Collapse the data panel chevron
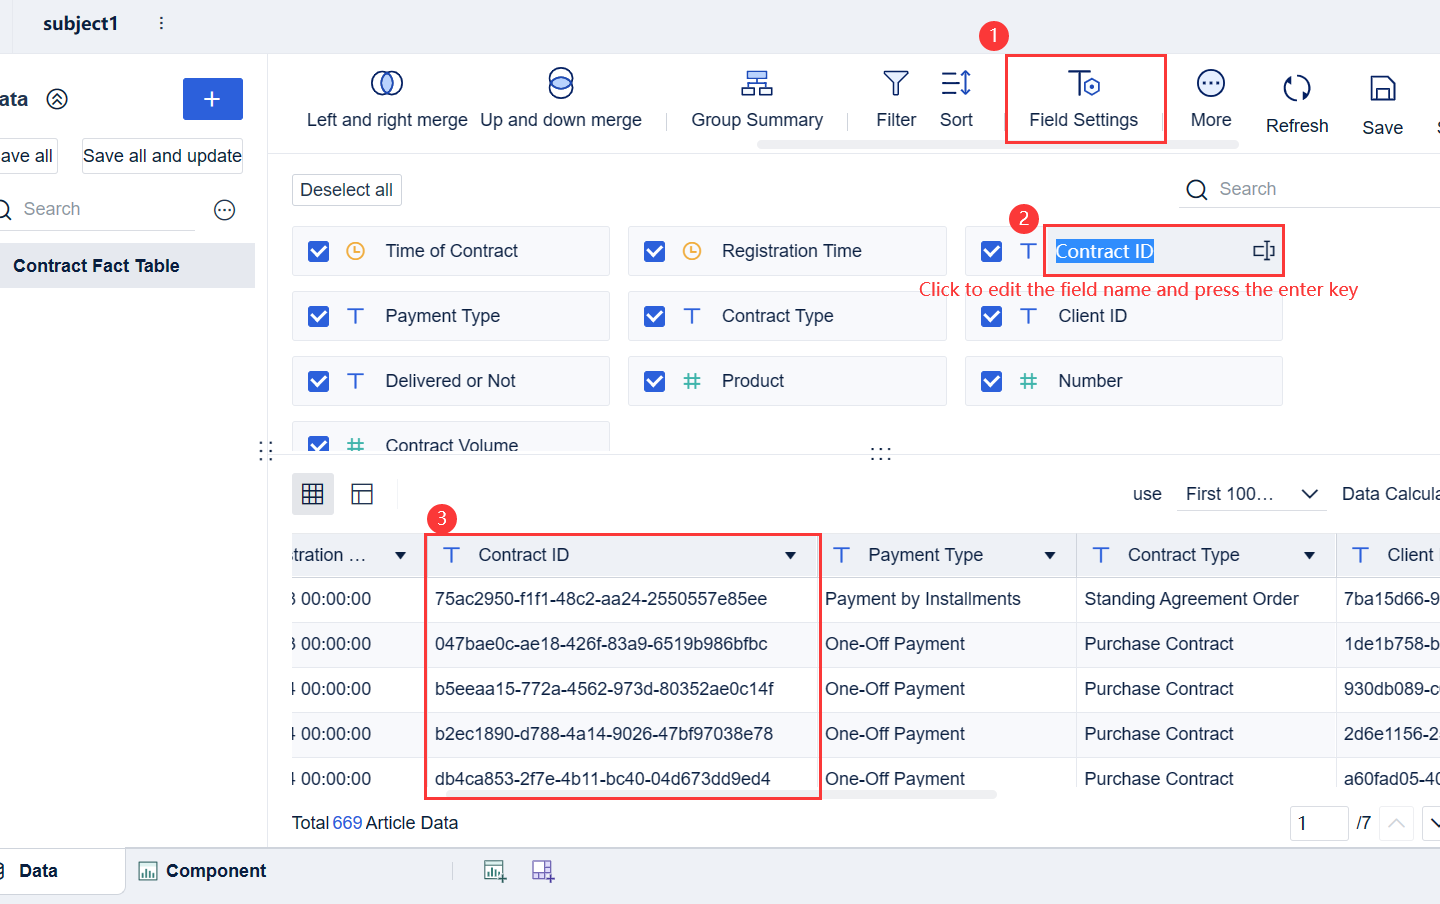Screen dimensions: 1440x904 [57, 99]
